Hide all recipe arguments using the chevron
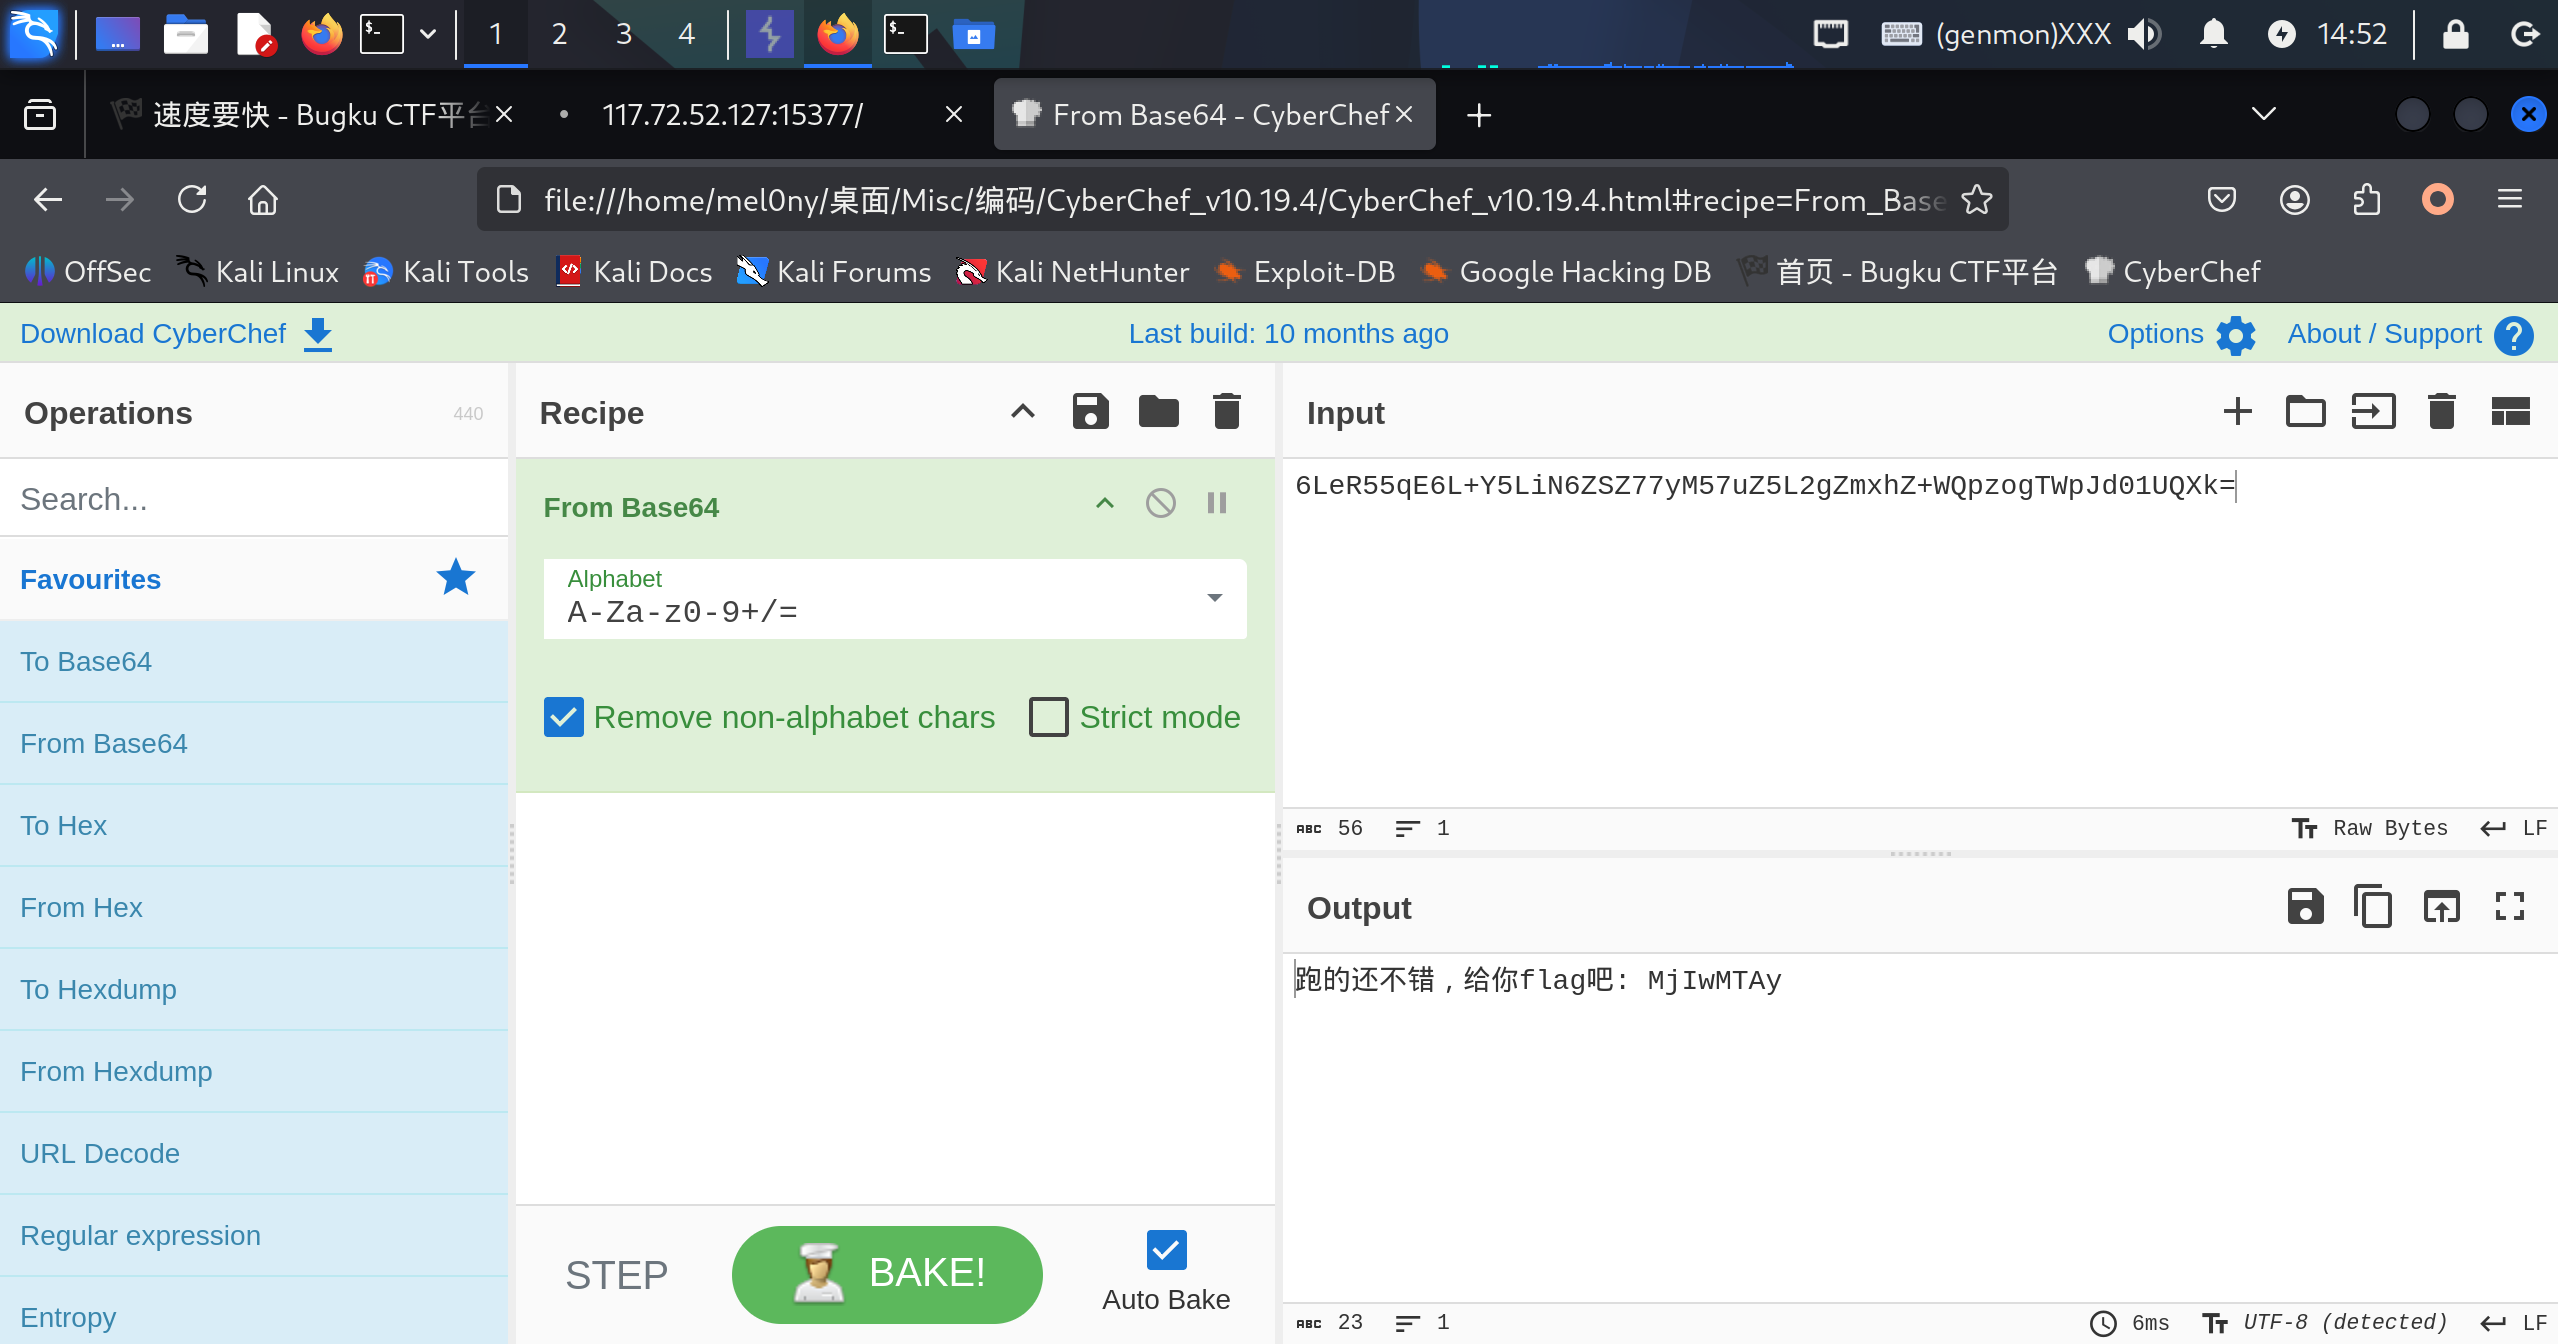The width and height of the screenshot is (2558, 1344). (x=1022, y=412)
